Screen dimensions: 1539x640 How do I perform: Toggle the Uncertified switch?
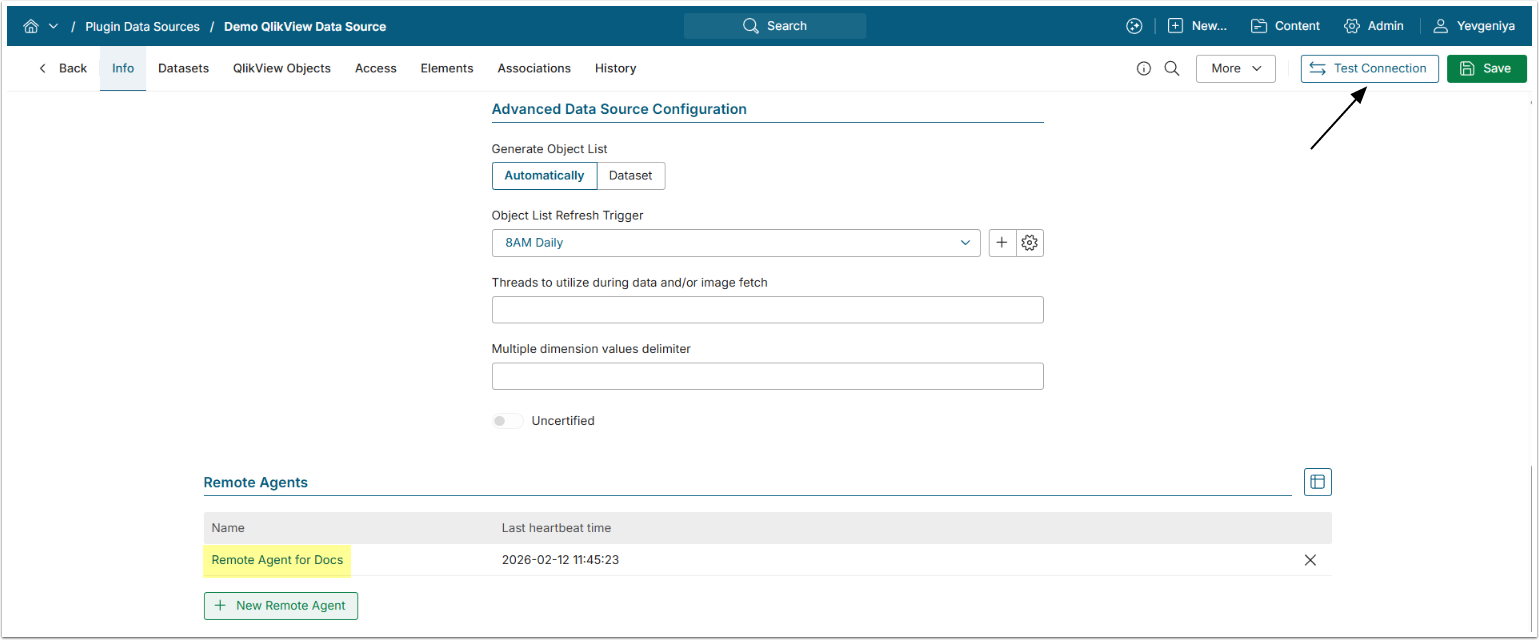point(508,421)
